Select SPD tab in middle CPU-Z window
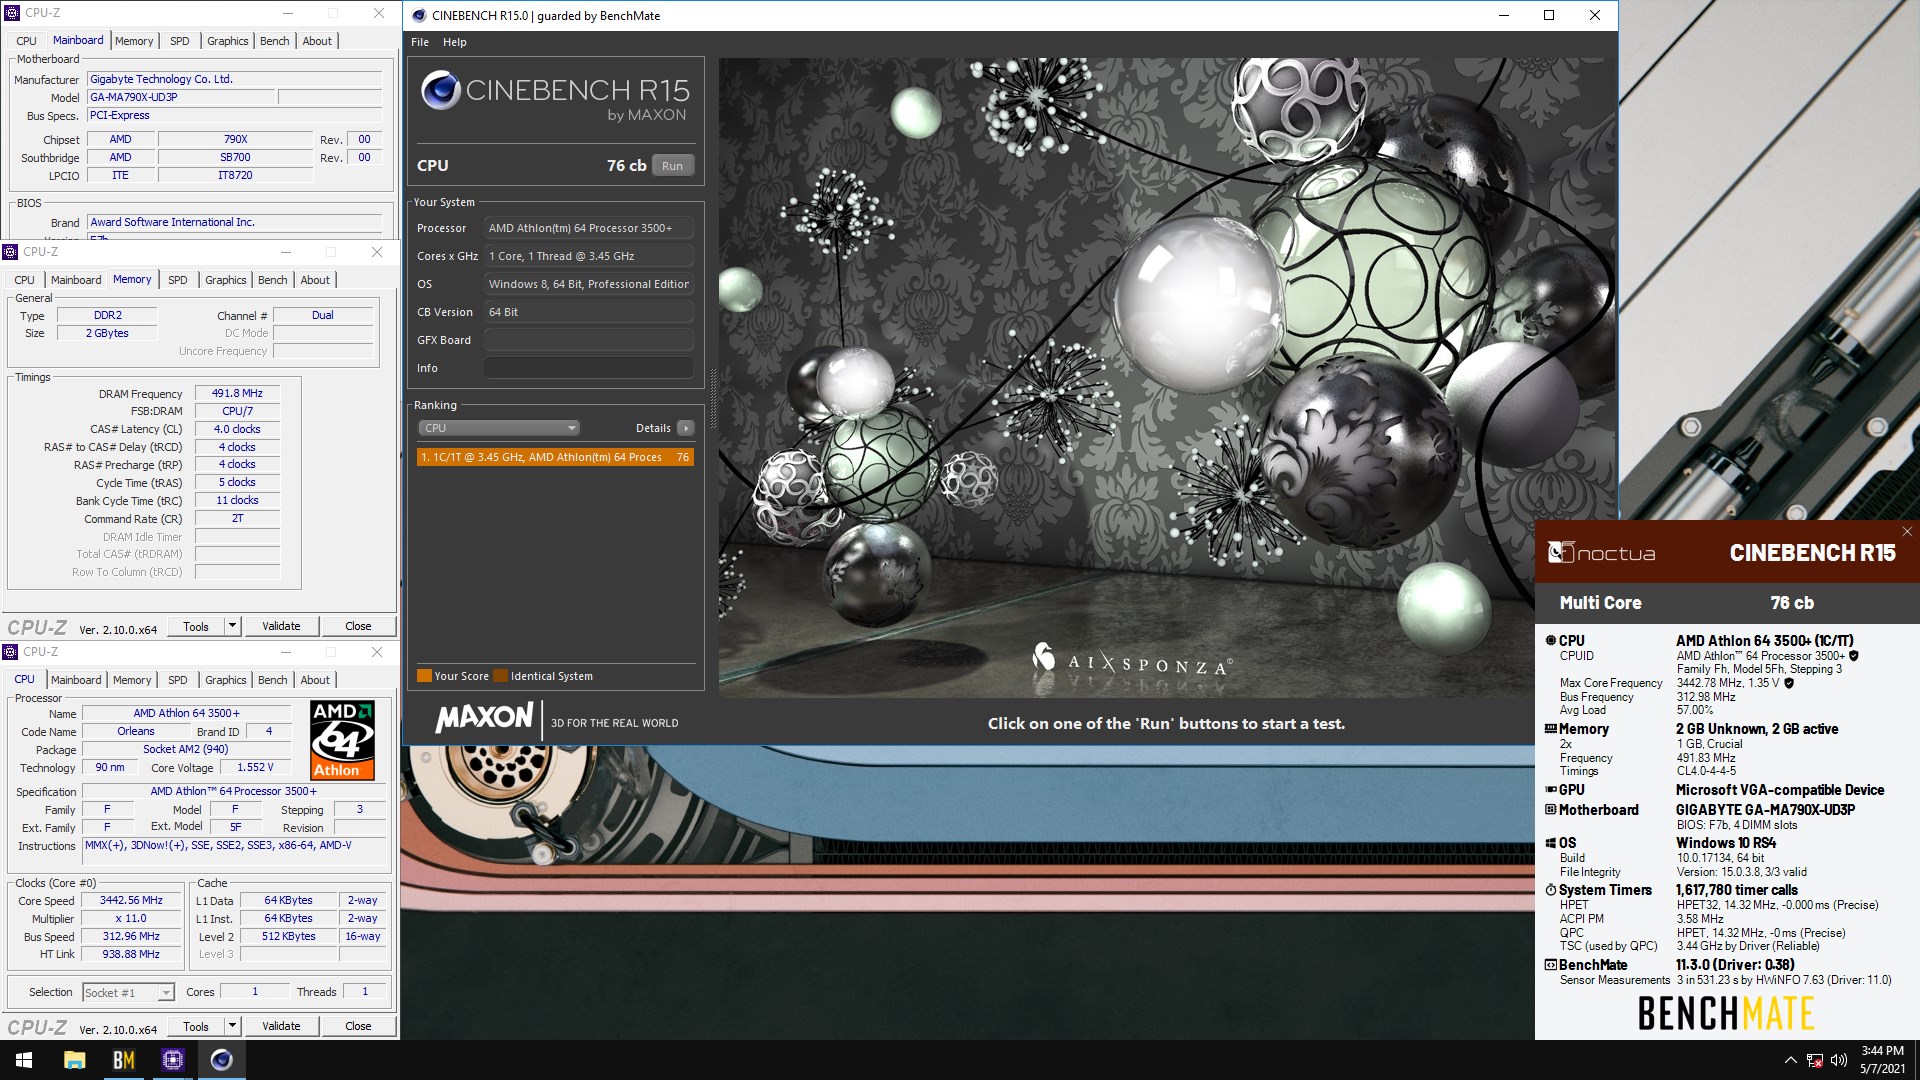 178,280
